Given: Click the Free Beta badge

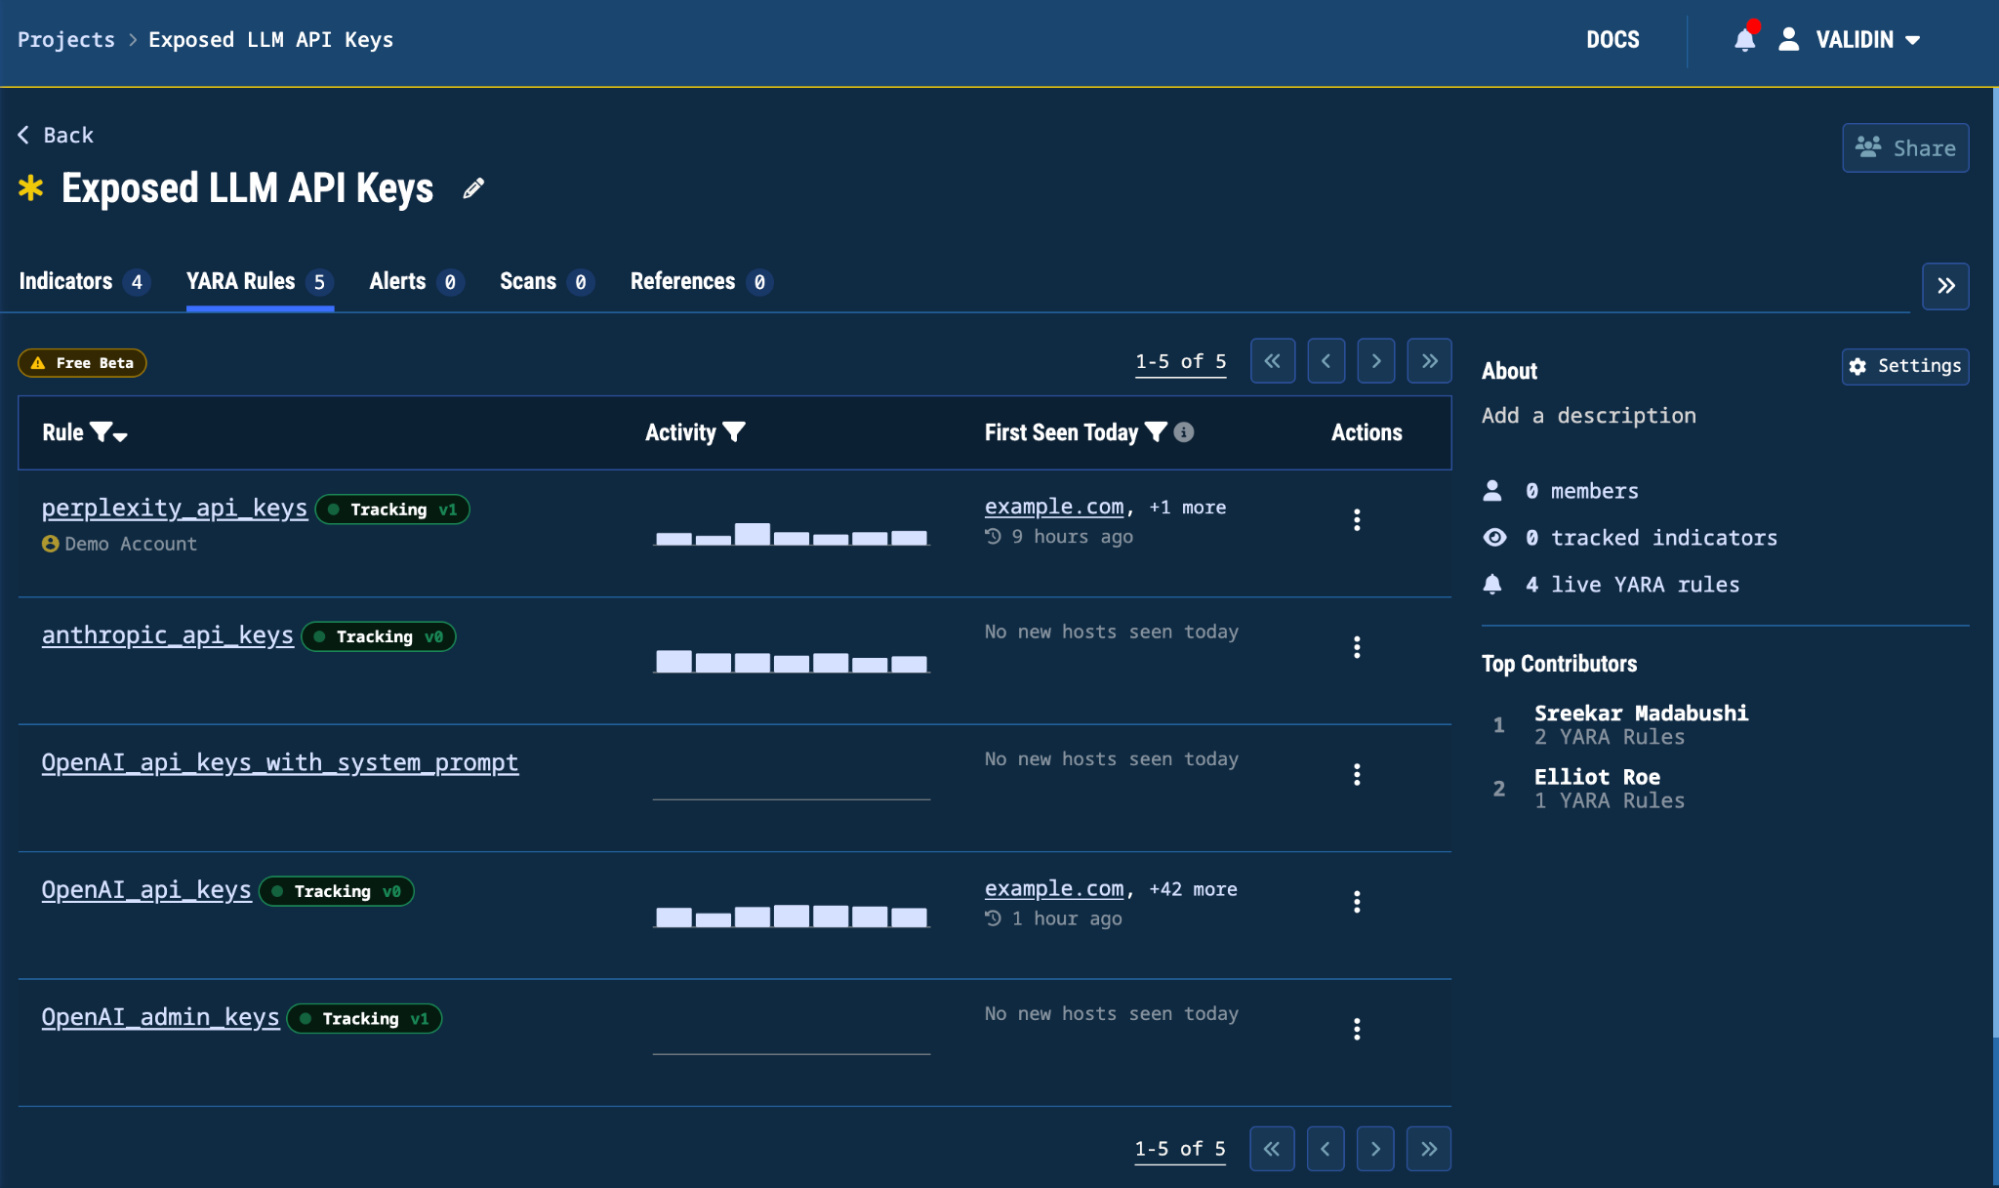Looking at the screenshot, I should tap(81, 363).
